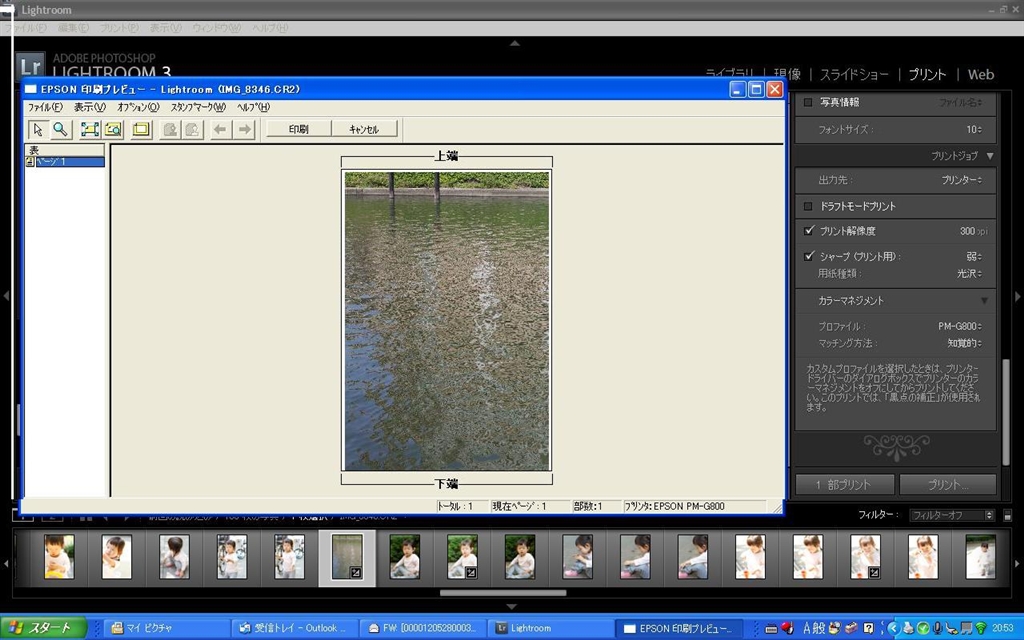Click the keyboard icon in the language bar
The height and width of the screenshot is (640, 1024).
771,628
